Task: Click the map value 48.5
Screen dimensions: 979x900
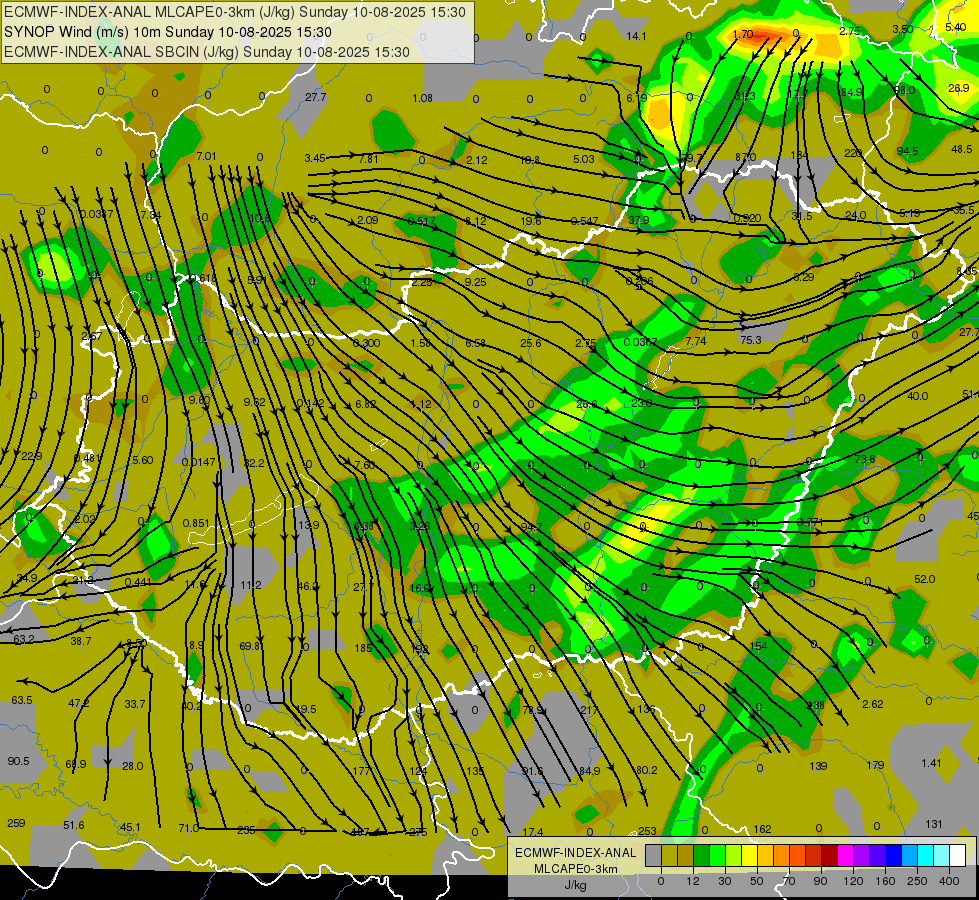Action: click(962, 149)
